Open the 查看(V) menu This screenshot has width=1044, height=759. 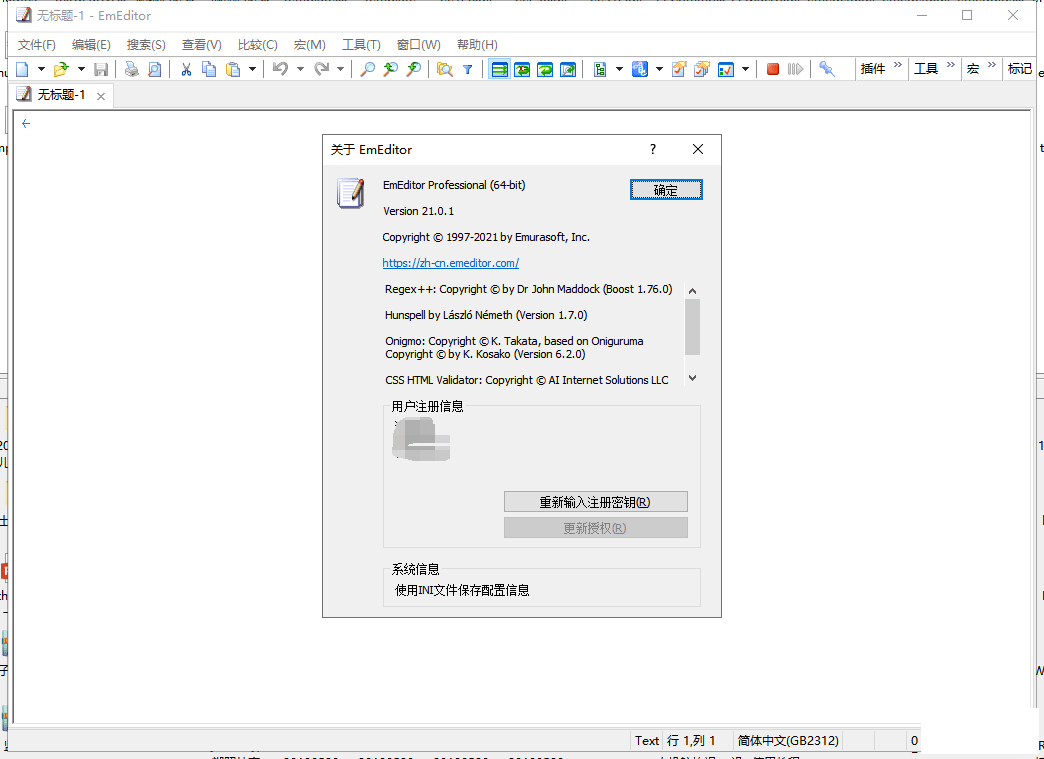click(x=202, y=45)
